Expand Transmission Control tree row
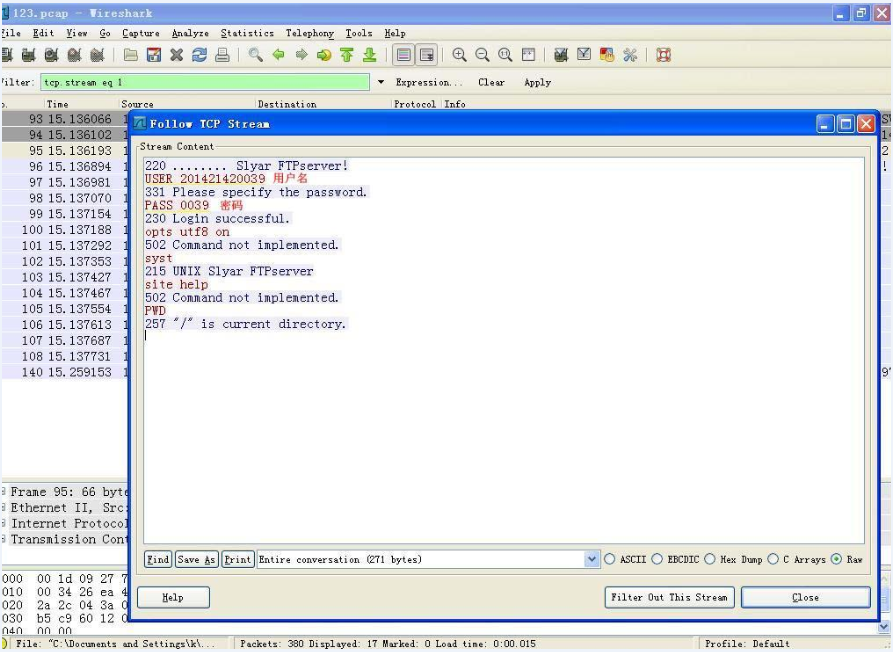Screen dimensions: 893x652 4,539
